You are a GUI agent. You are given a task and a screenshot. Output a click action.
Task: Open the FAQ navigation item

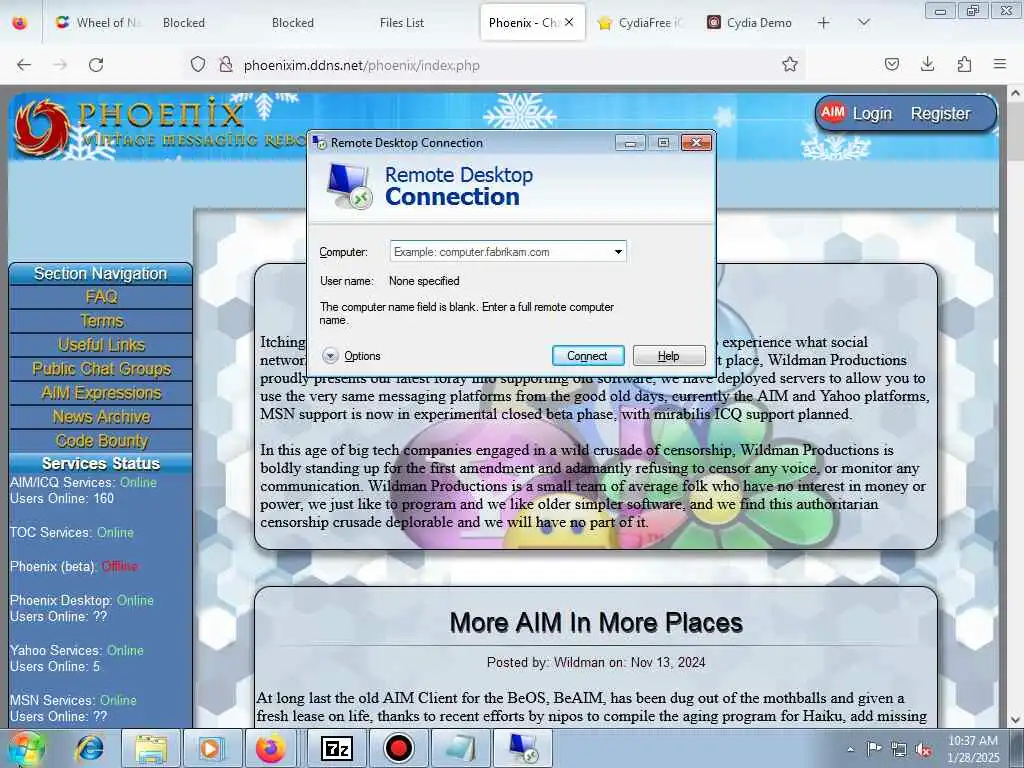click(101, 297)
